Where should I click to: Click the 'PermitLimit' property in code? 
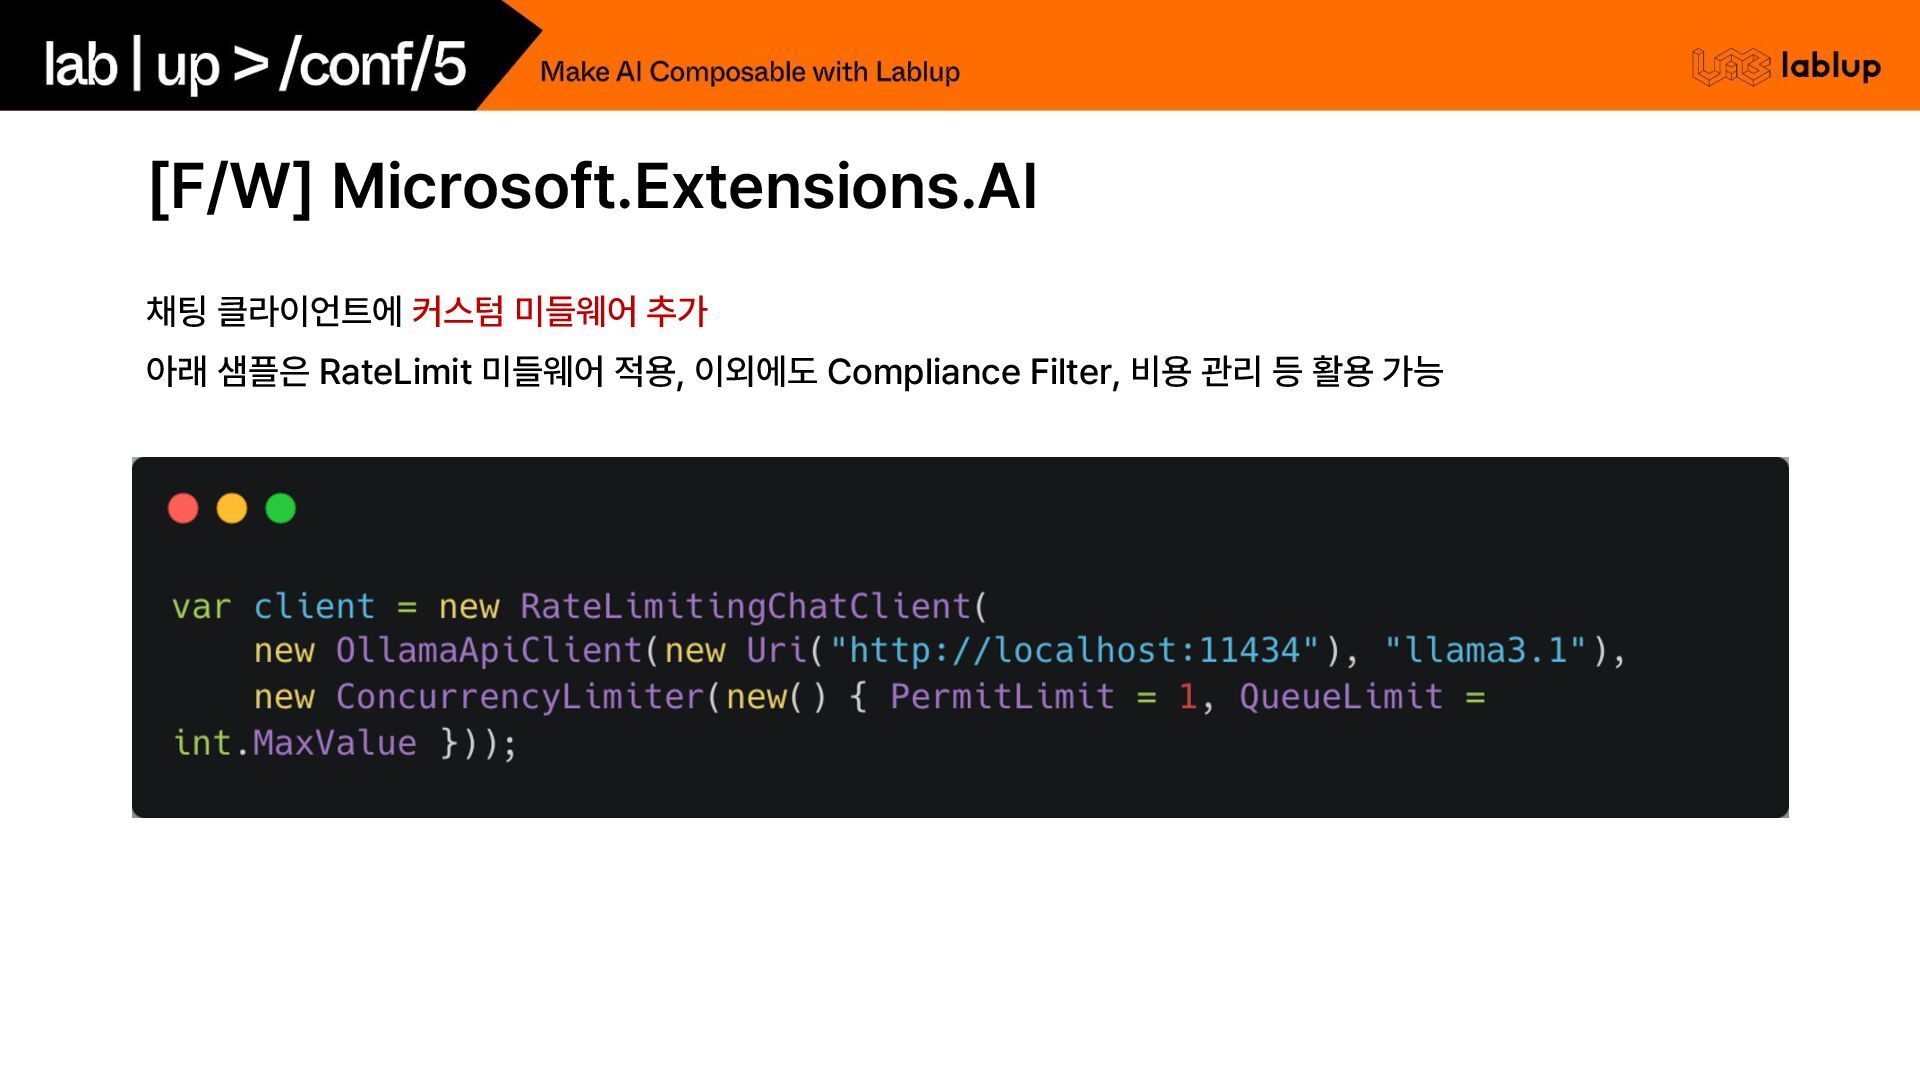tap(1001, 697)
